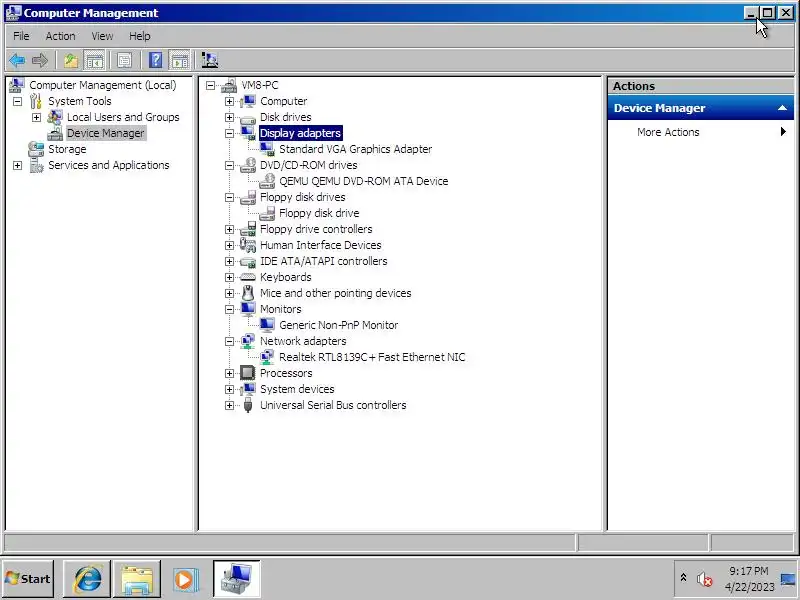Image resolution: width=800 pixels, height=600 pixels.
Task: Select Device Manager in left tree
Action: 106,133
